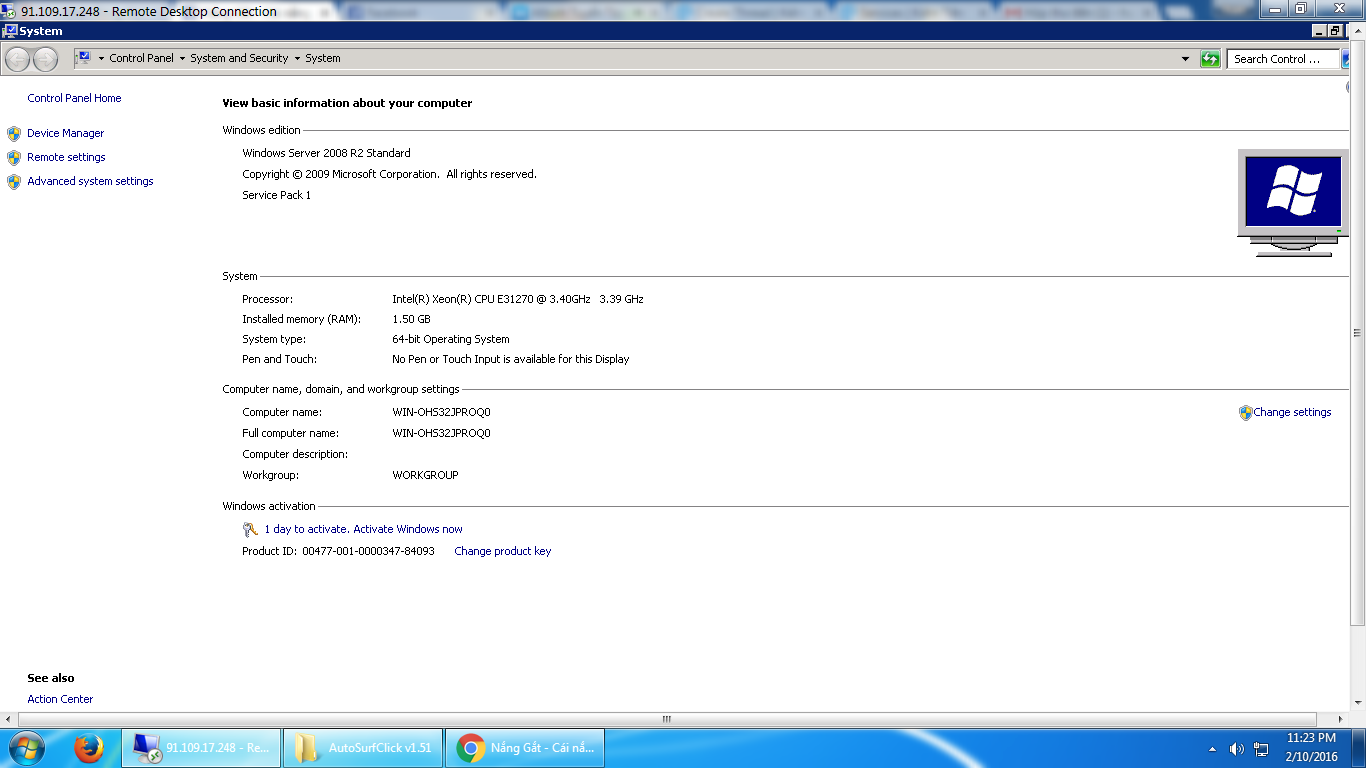Screen dimensions: 1366x768
Task: Open the network icon in system tray
Action: pos(1261,748)
